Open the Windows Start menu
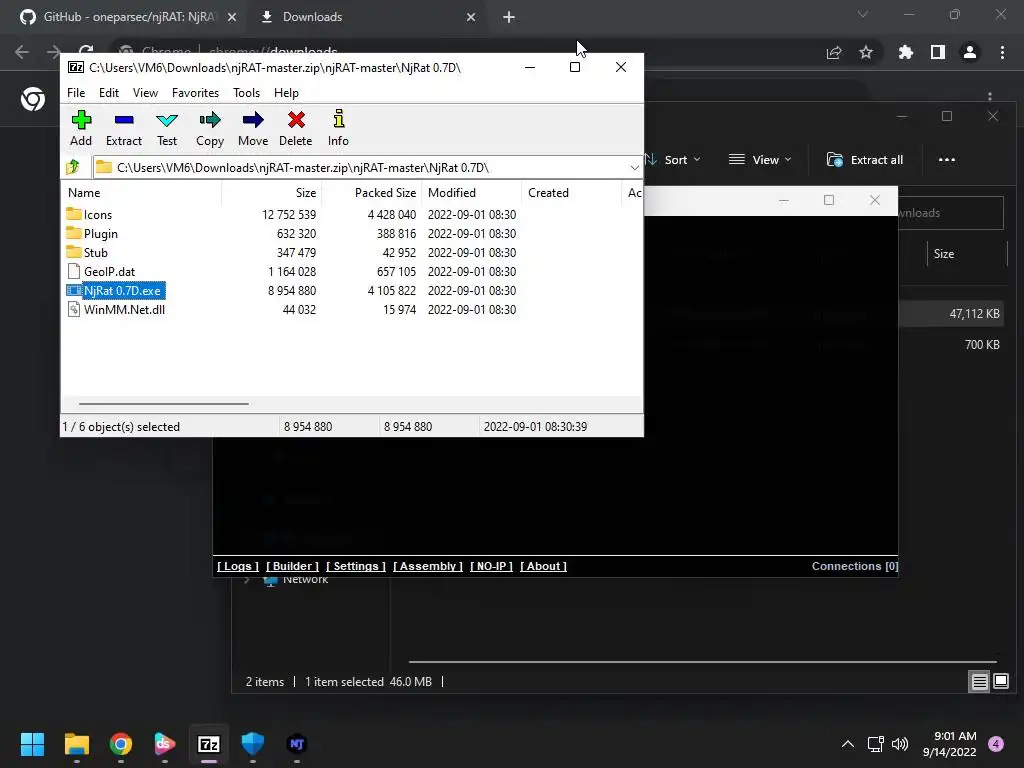Screen dimensions: 1024x768 32,744
